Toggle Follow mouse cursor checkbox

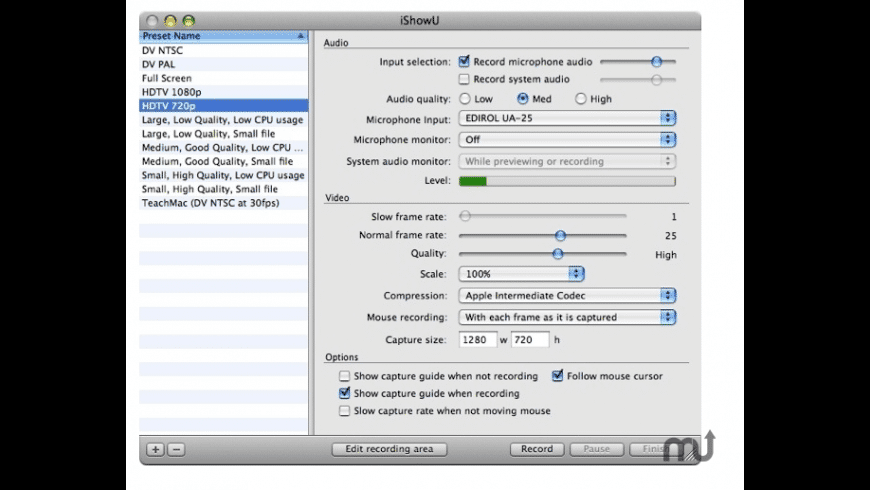(557, 376)
